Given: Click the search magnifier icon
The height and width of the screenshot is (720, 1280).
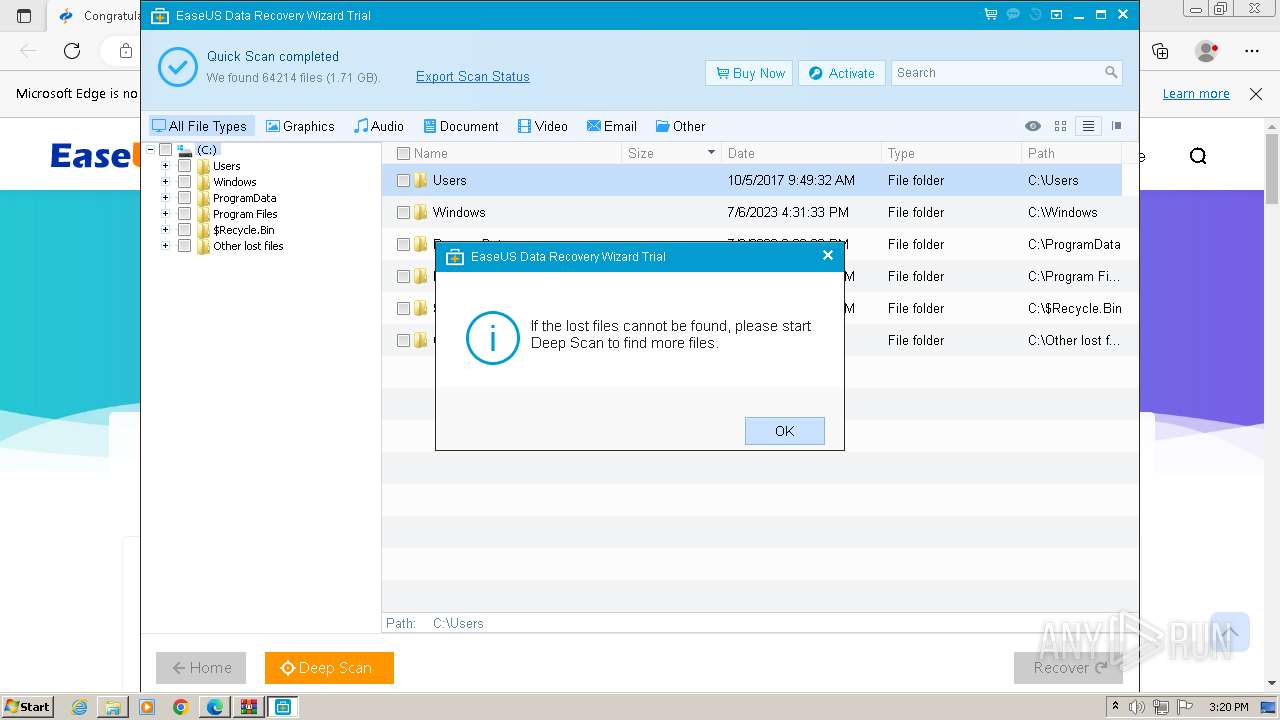Looking at the screenshot, I should (x=1111, y=72).
